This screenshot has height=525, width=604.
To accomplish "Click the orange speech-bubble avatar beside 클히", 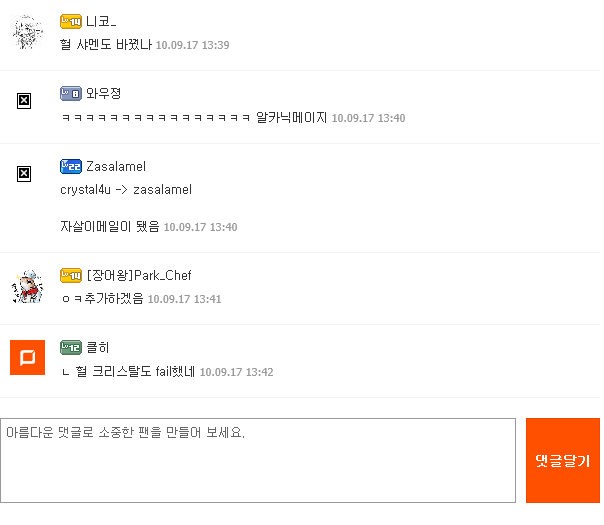I will pyautogui.click(x=28, y=357).
